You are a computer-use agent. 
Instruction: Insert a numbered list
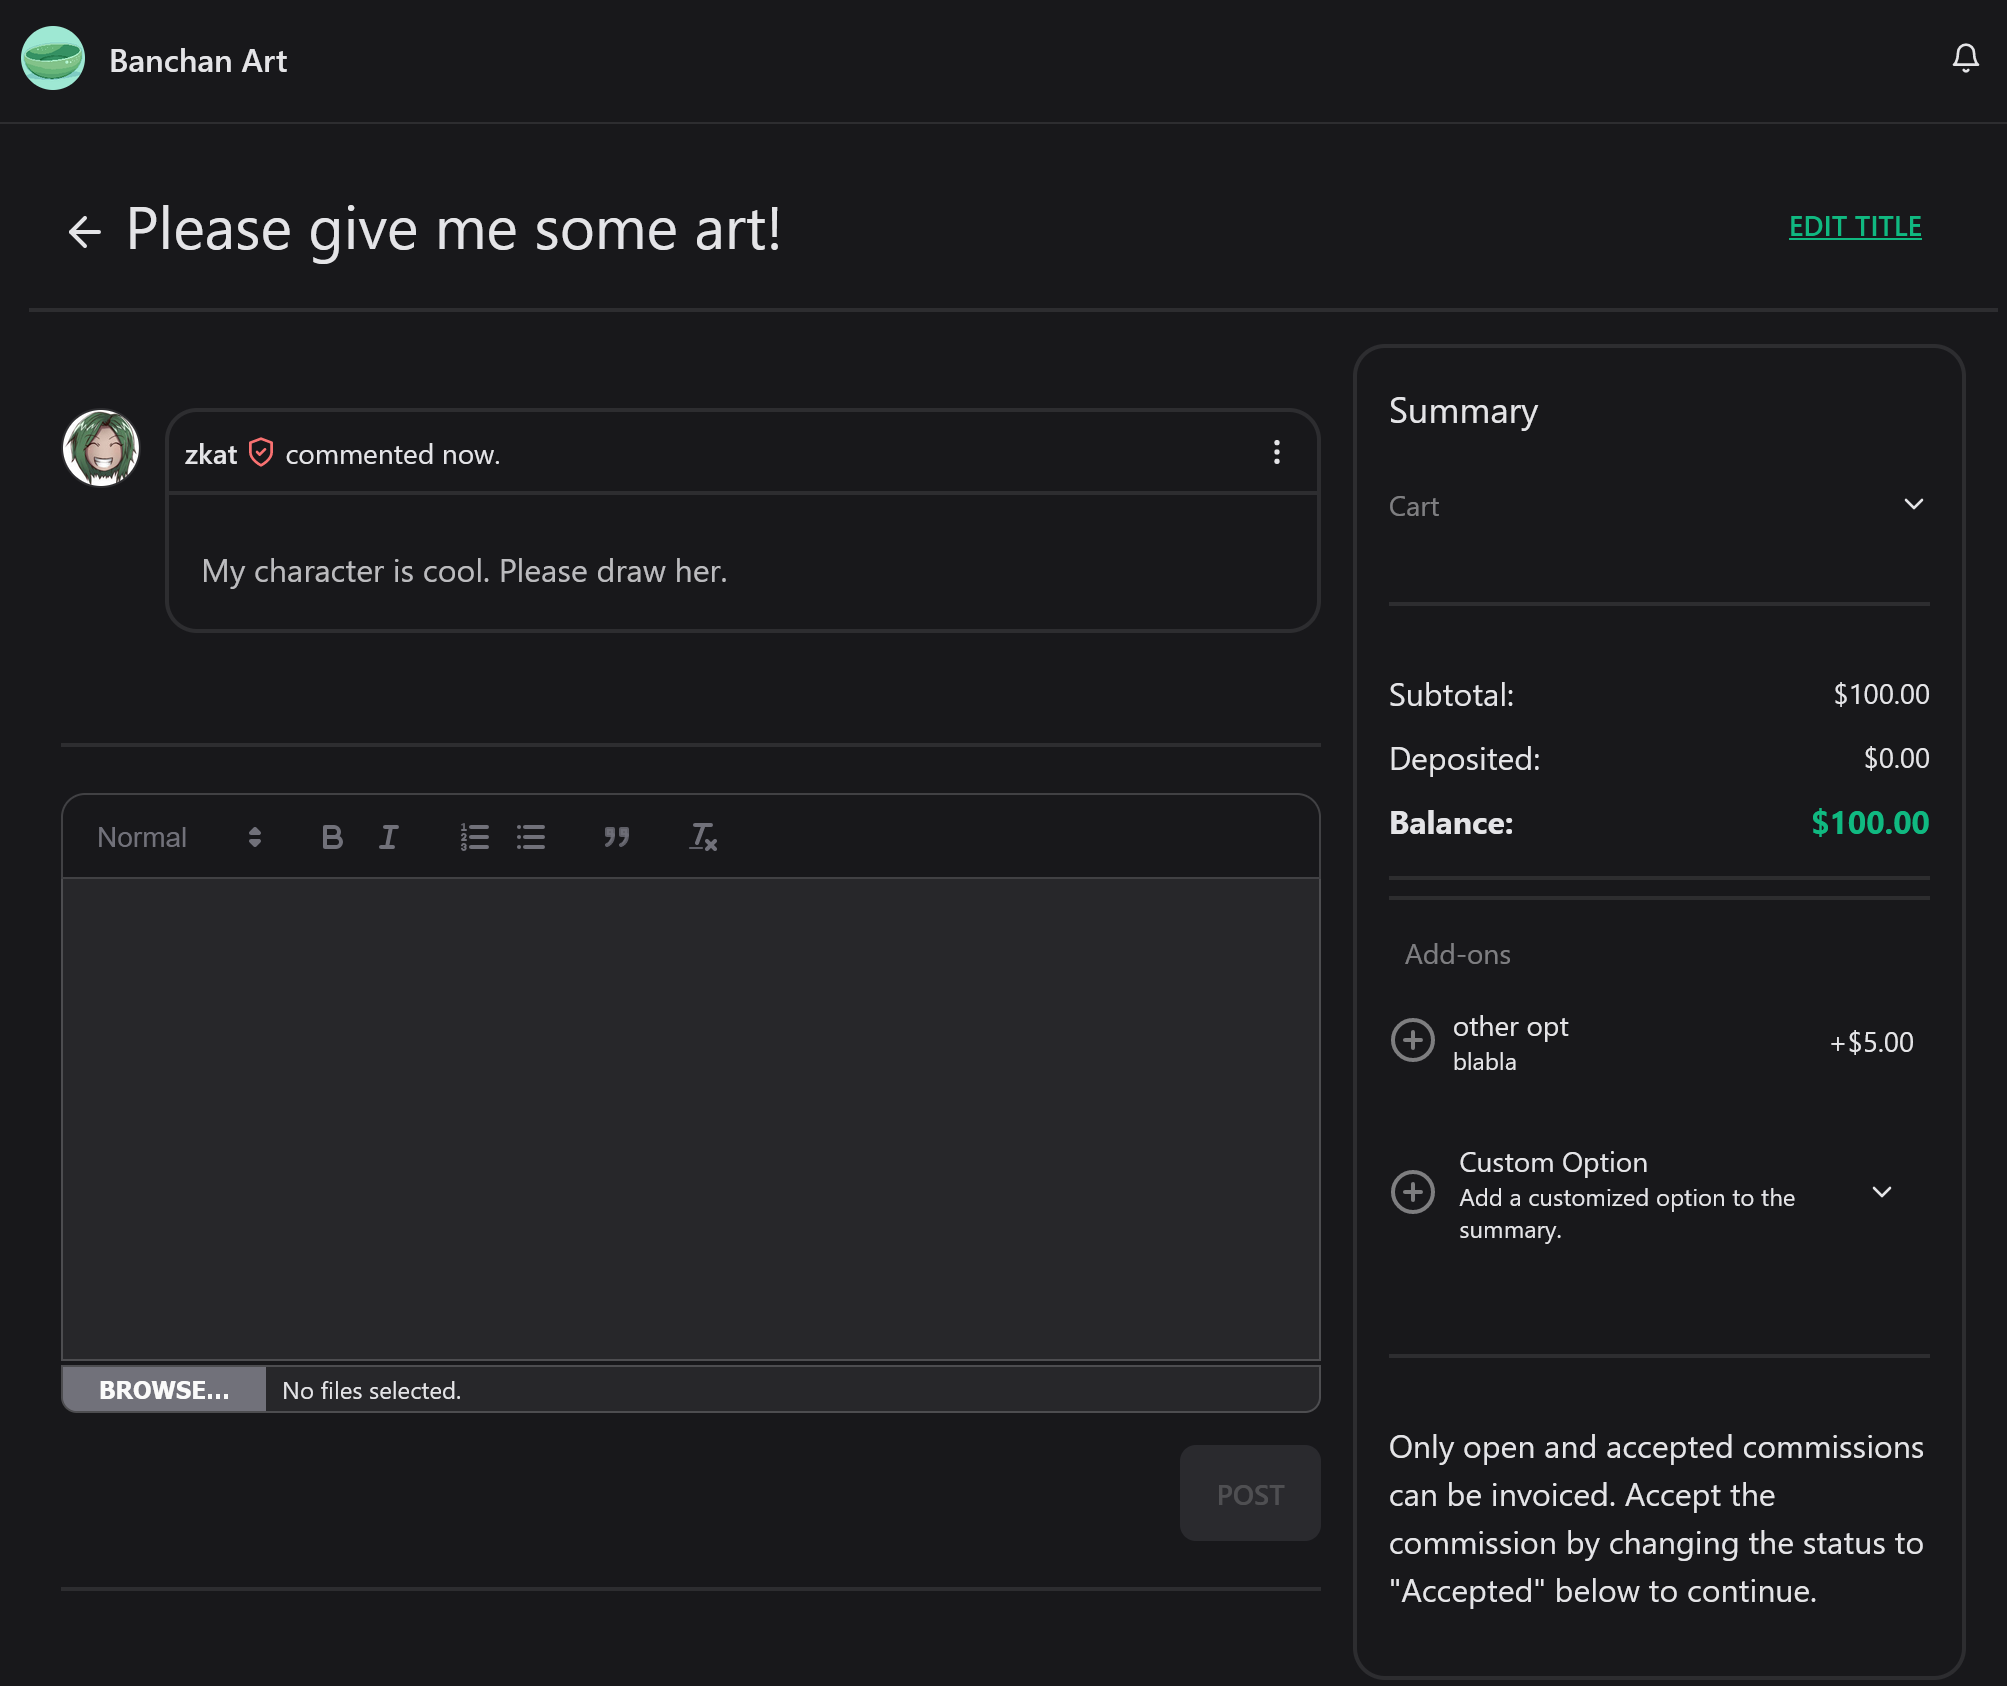tap(474, 837)
